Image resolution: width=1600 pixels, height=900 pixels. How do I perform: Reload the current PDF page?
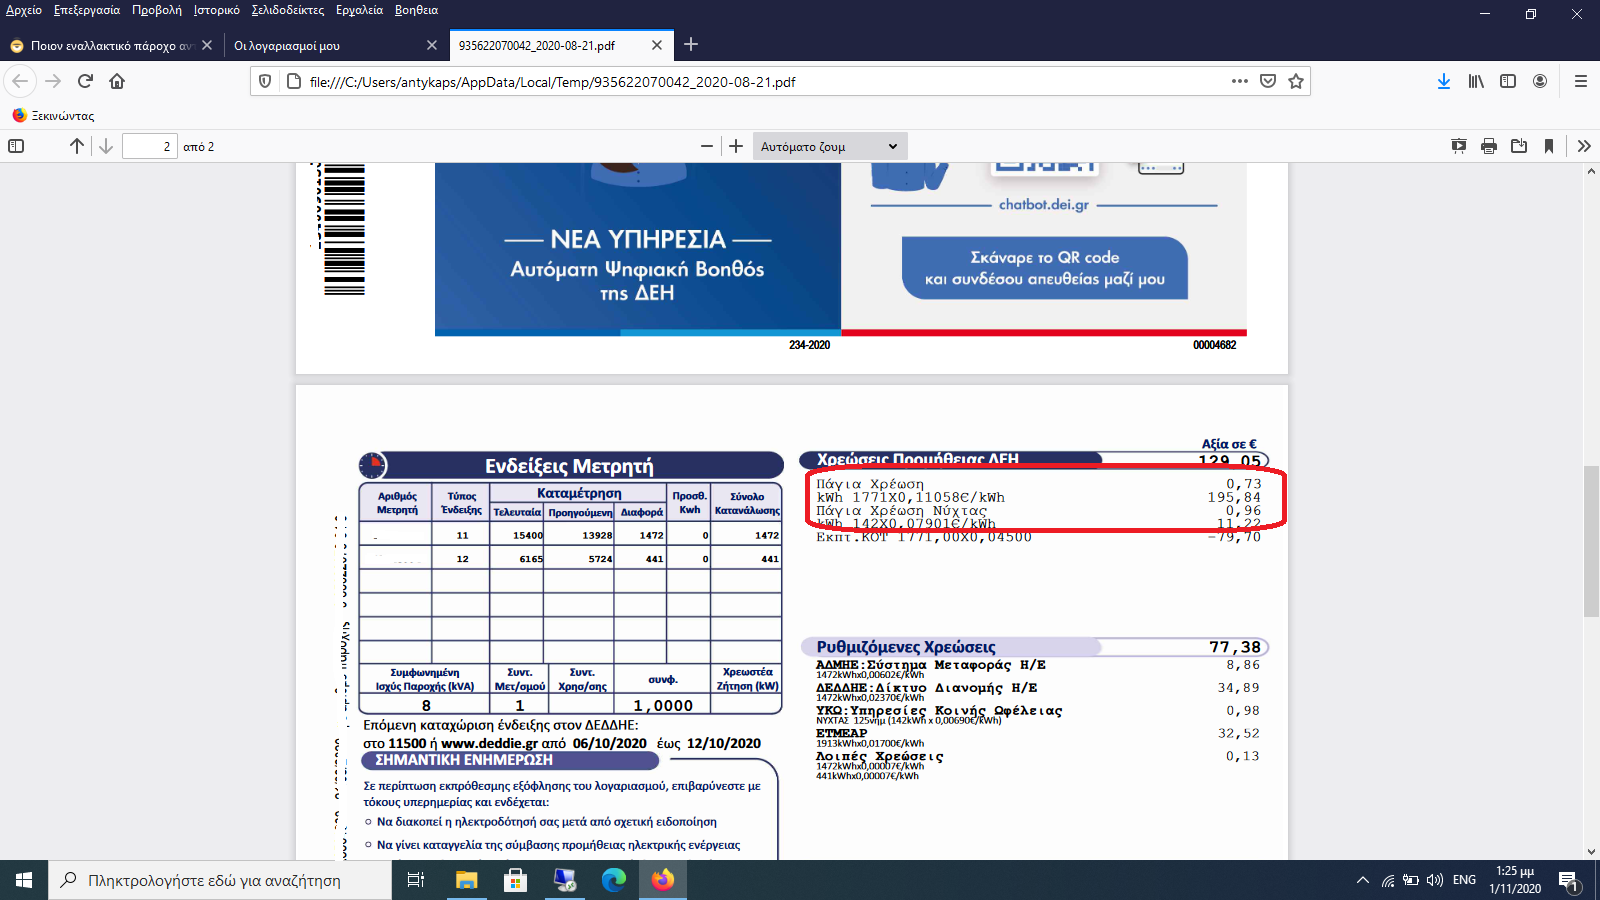85,81
